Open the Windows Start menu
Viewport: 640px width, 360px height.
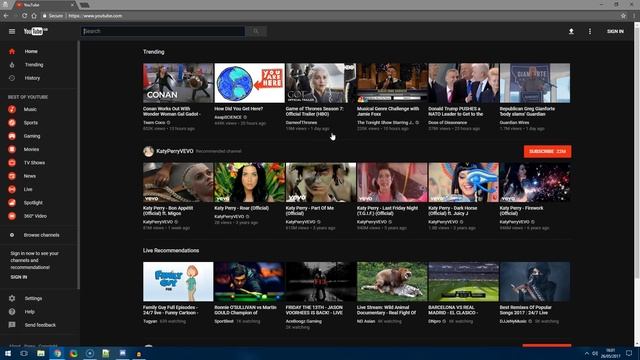[8, 353]
